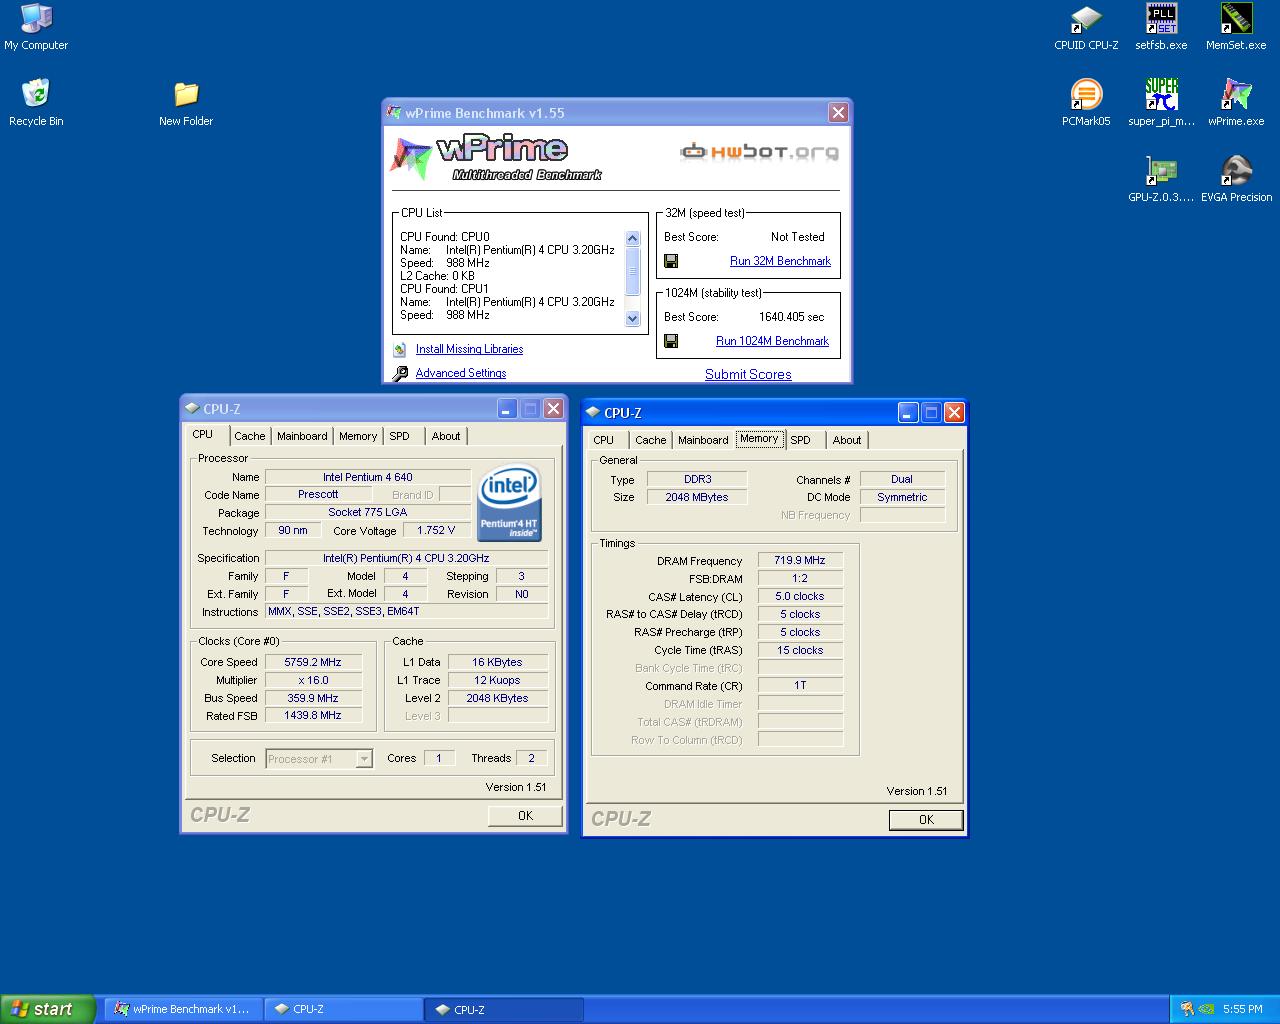Click the HWBOT.org logo in wPrime
Screen dimensions: 1280x1024
click(760, 152)
